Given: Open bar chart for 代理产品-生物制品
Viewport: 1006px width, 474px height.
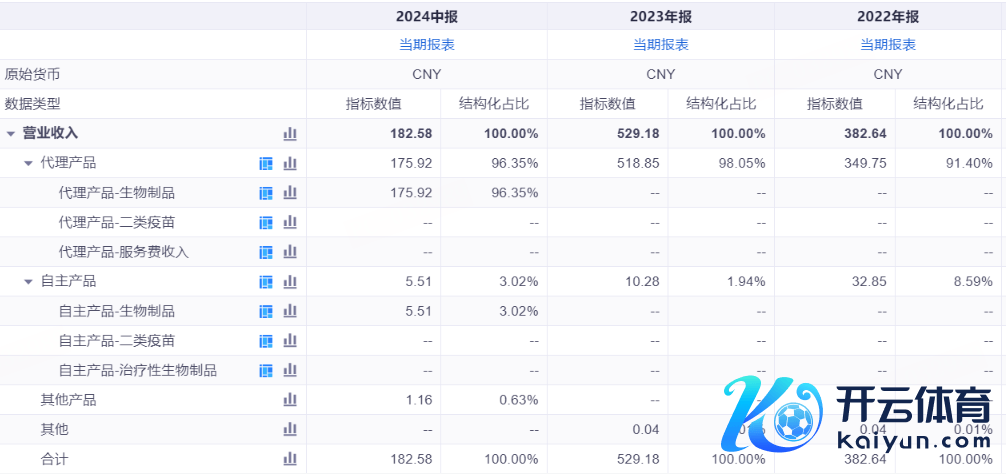Looking at the screenshot, I should [290, 193].
